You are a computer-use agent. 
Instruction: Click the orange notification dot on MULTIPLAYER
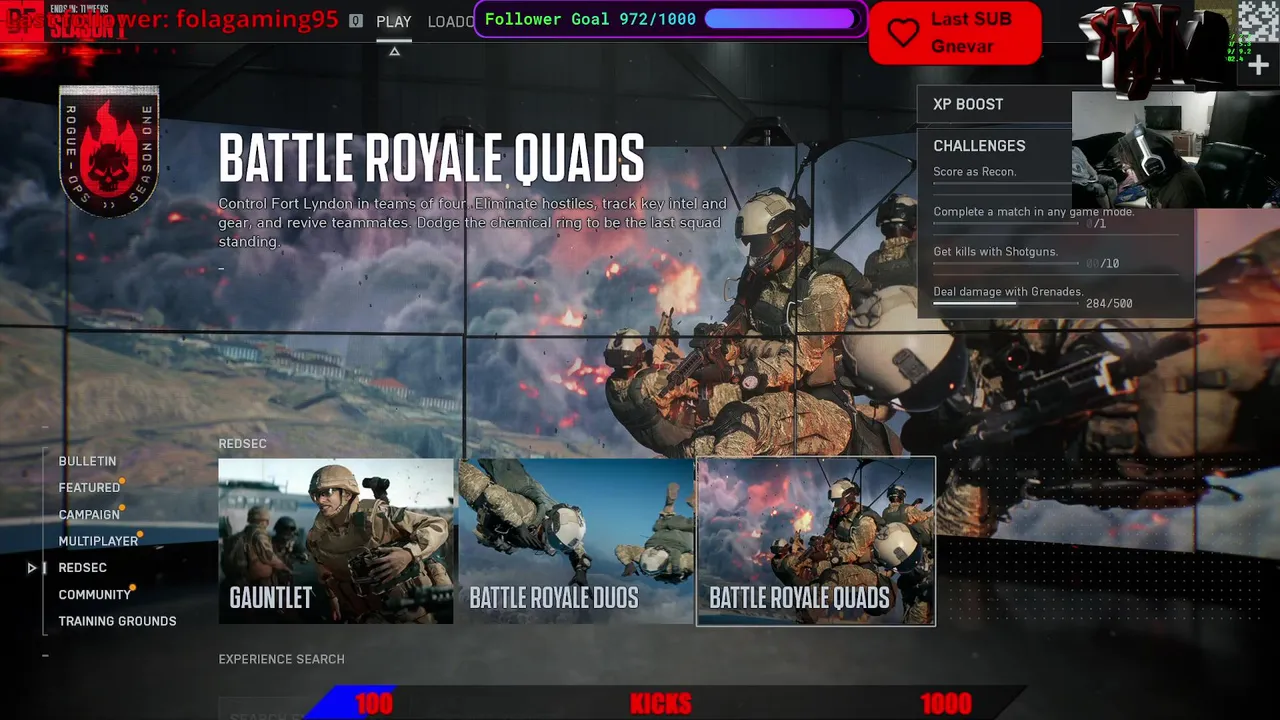tap(140, 533)
